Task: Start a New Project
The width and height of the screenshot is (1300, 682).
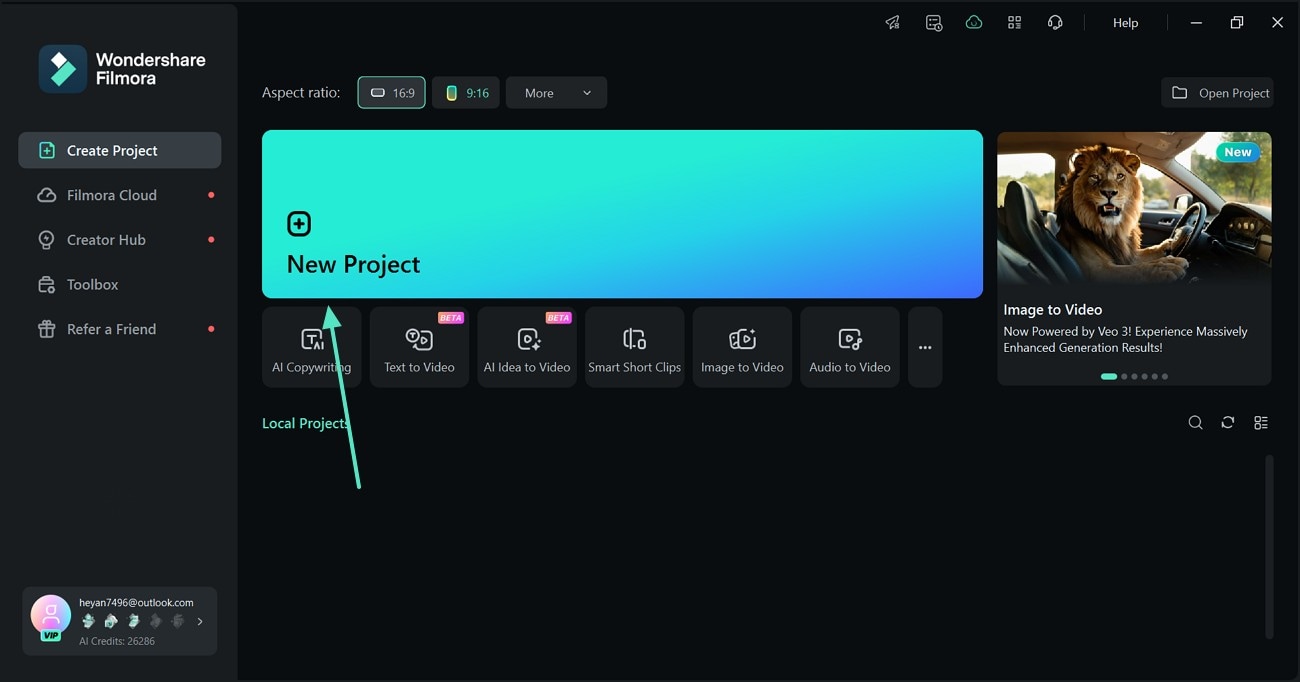Action: coord(622,214)
